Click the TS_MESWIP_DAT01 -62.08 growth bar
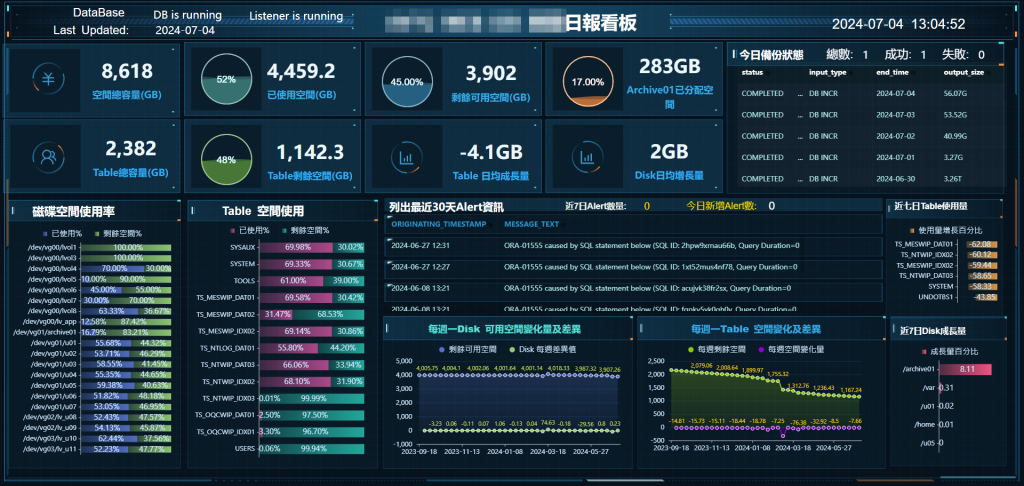This screenshot has height=486, width=1024. click(984, 244)
